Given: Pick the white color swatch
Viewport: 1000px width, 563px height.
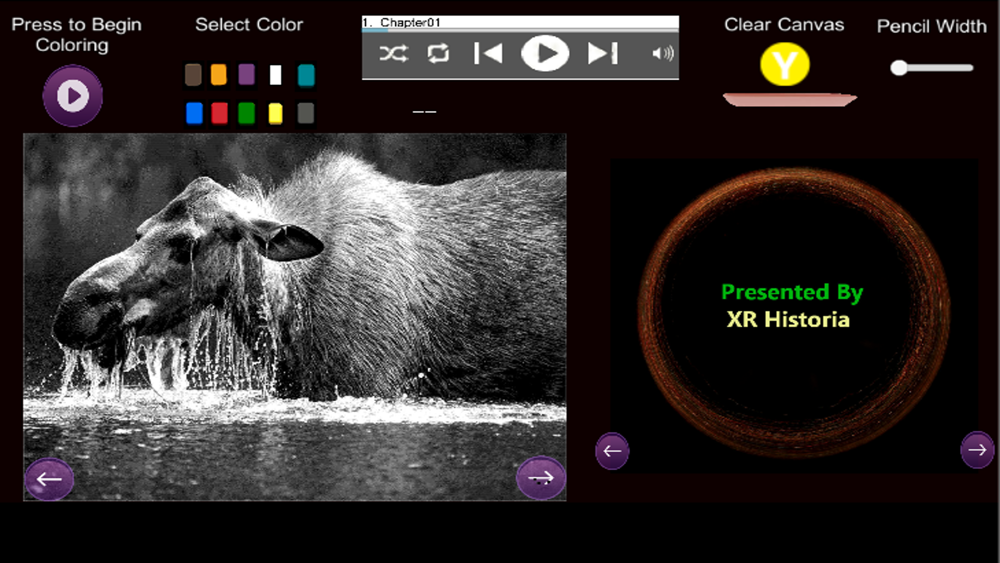Looking at the screenshot, I should click(276, 75).
